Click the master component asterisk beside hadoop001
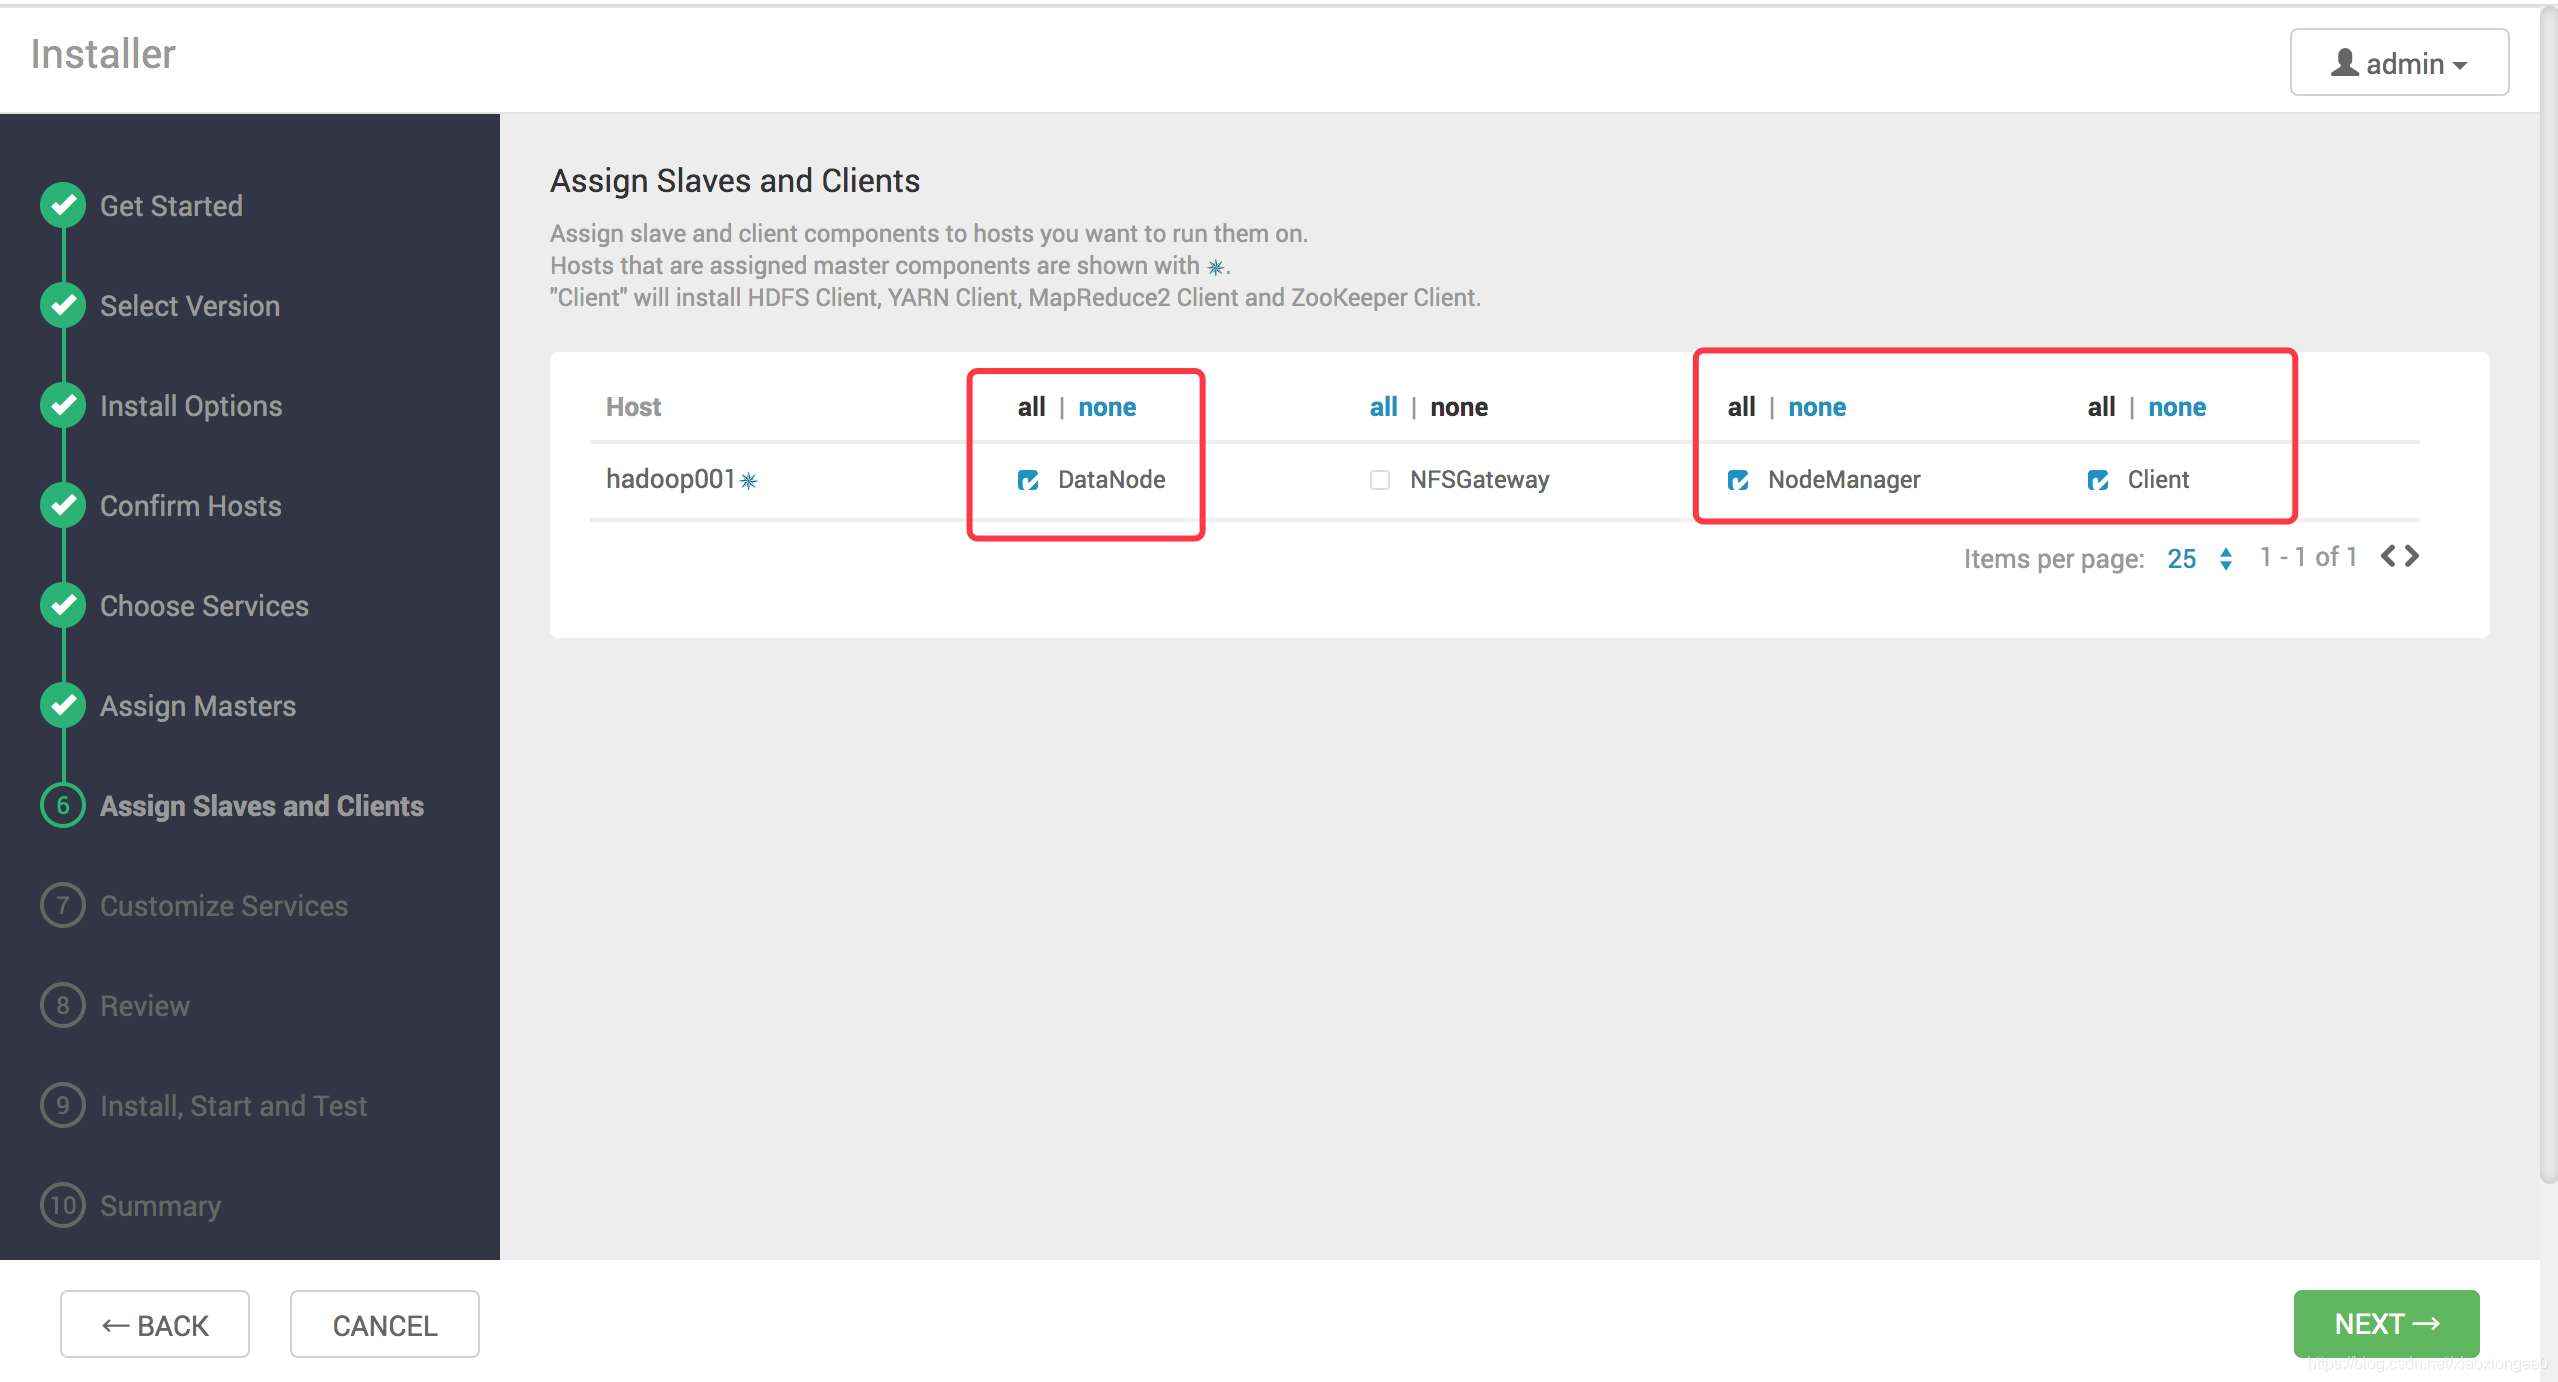The image size is (2558, 1382). tap(749, 481)
